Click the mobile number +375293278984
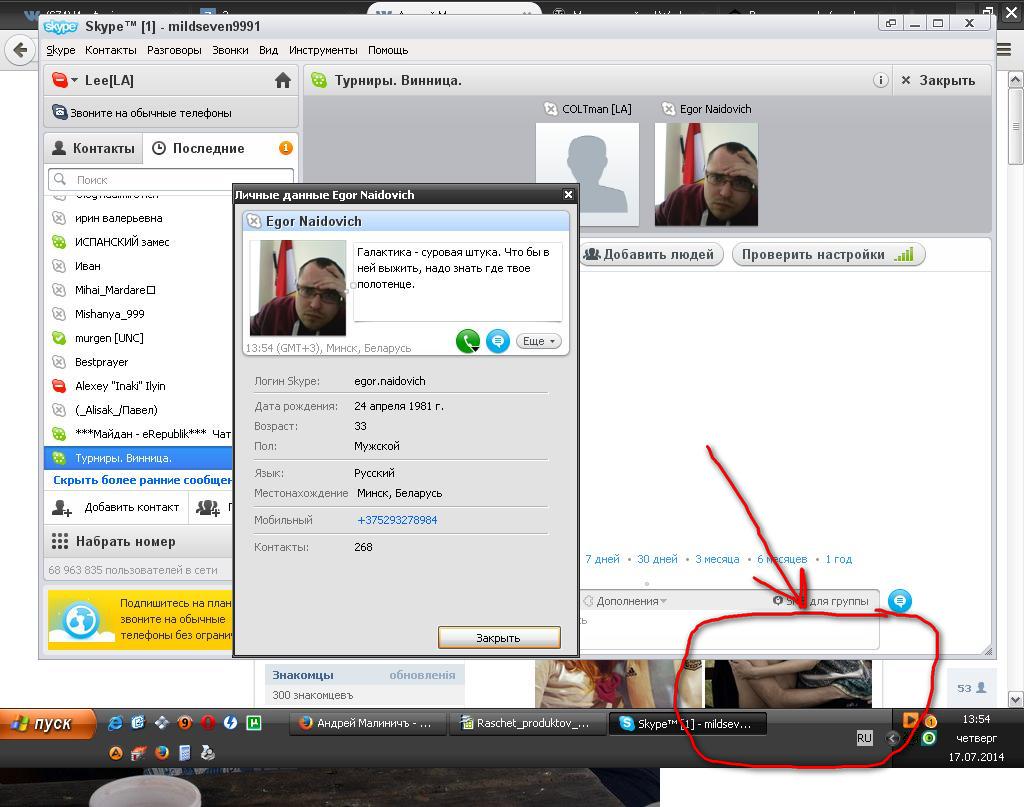The width and height of the screenshot is (1024, 807). coord(397,520)
